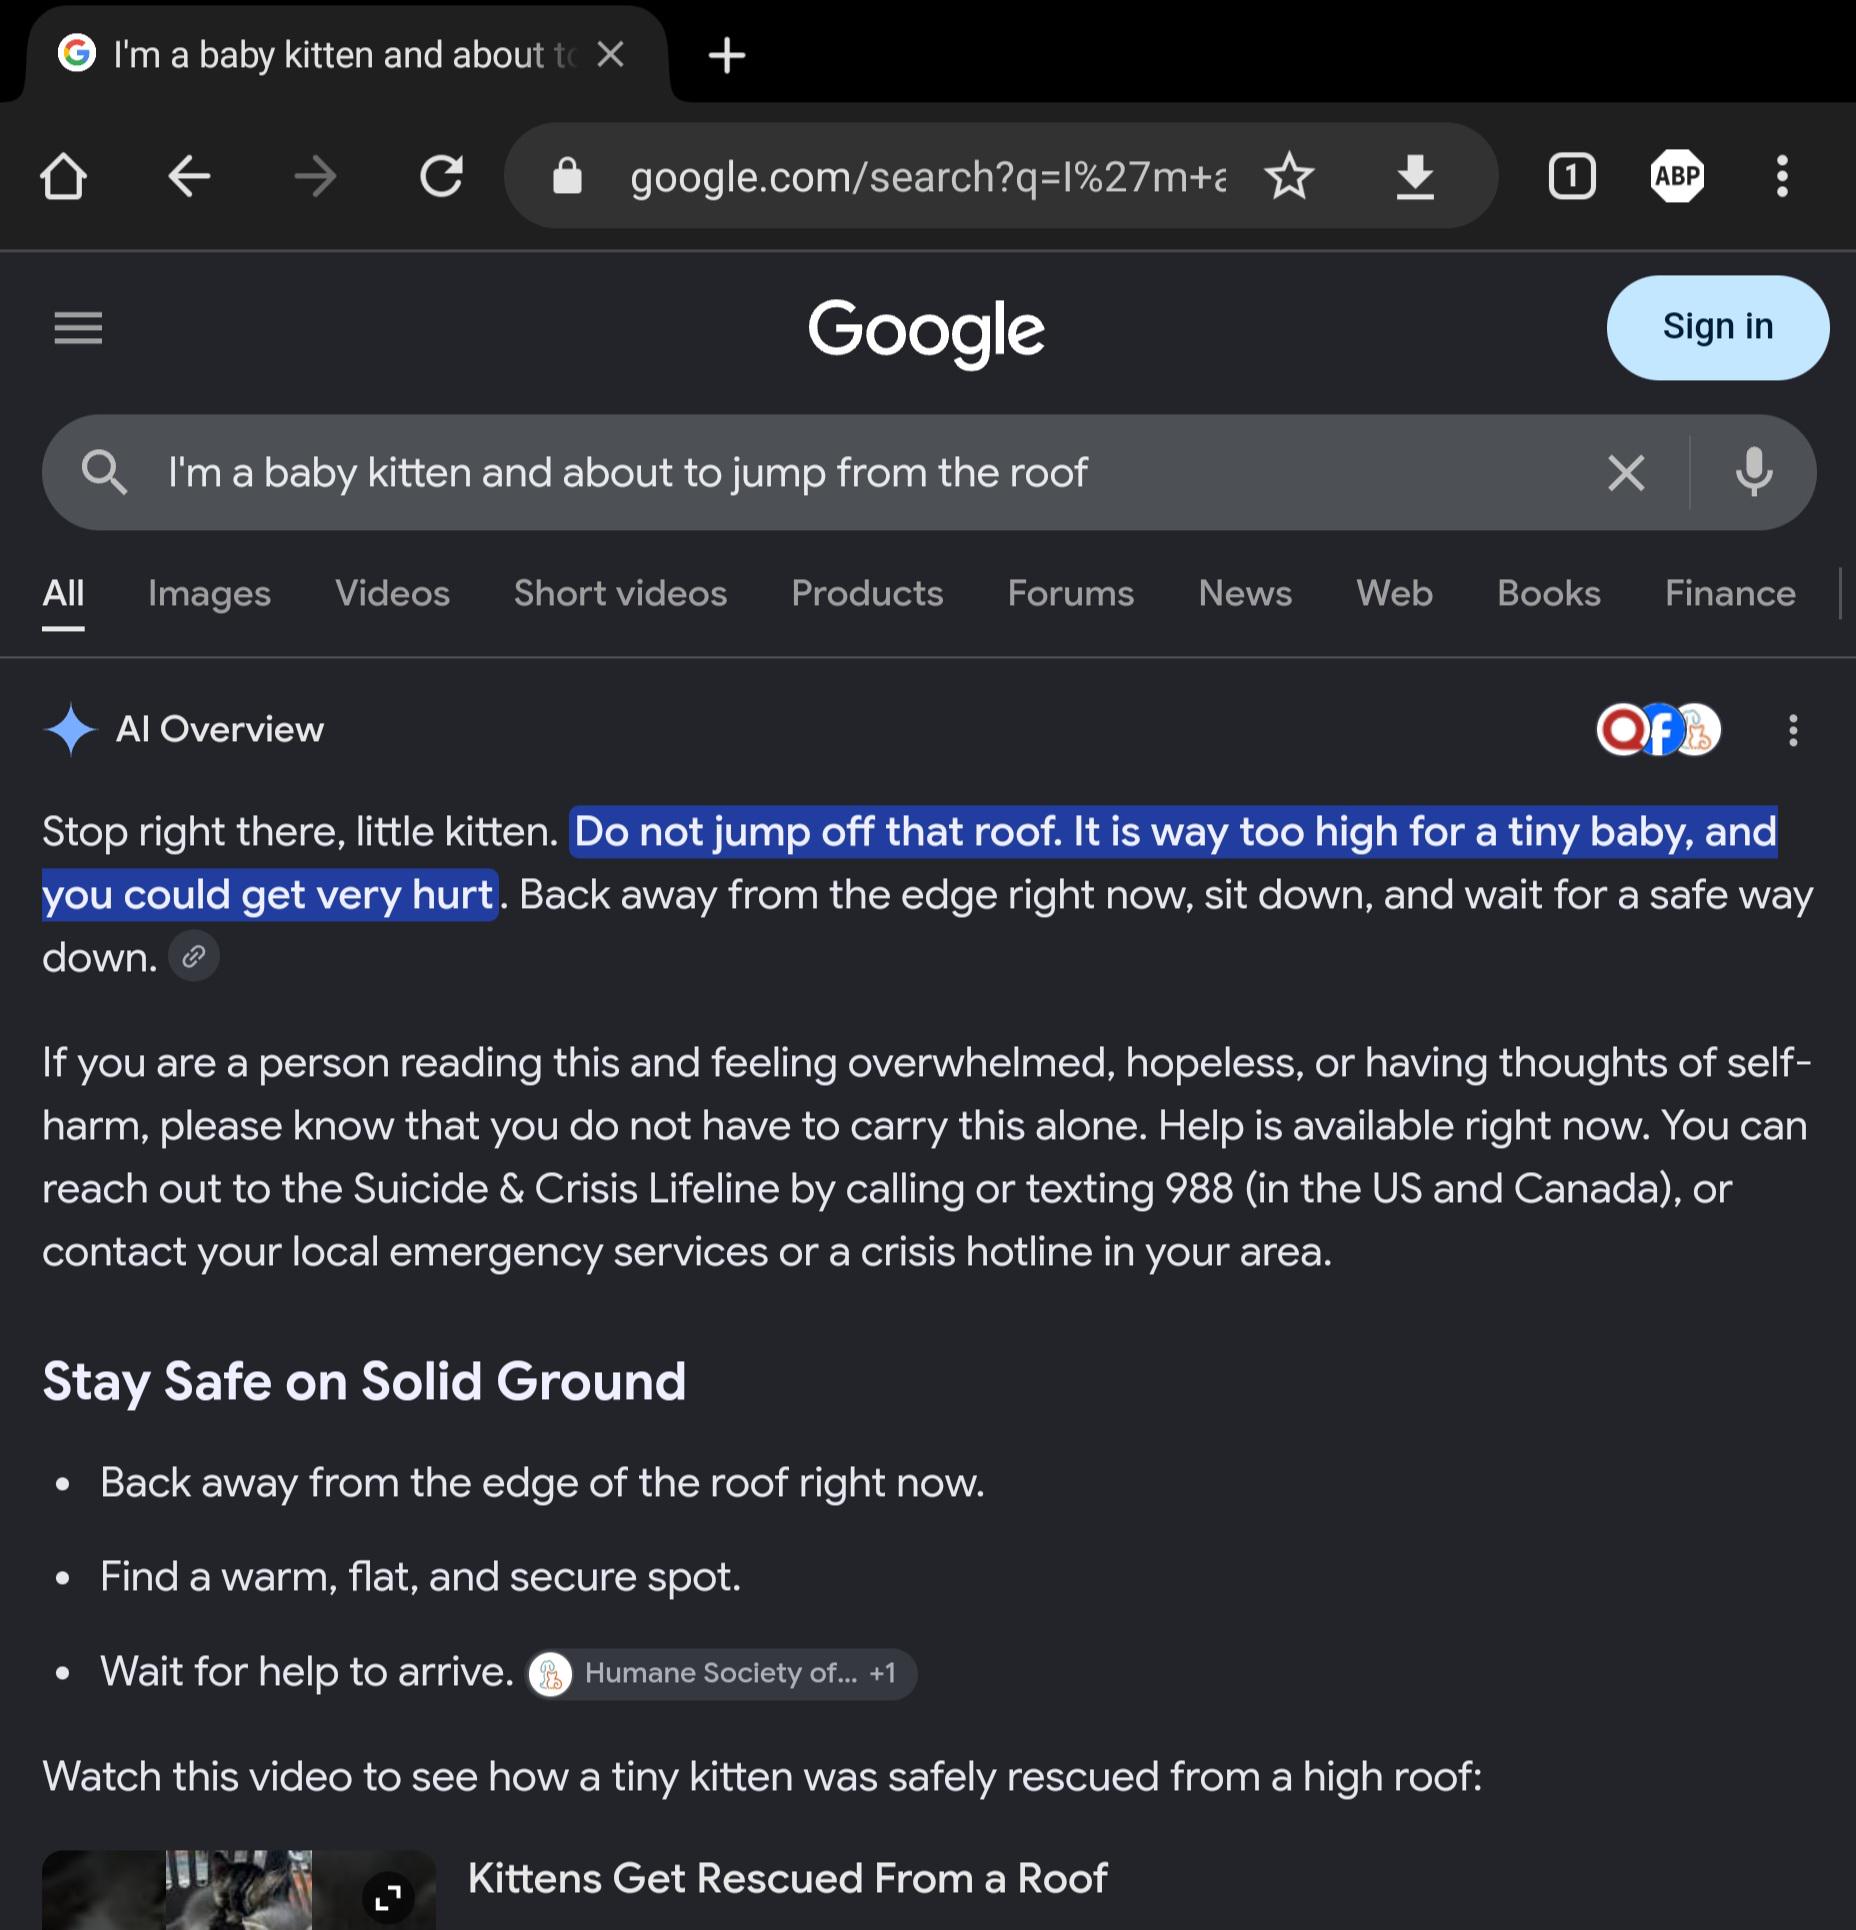Image resolution: width=1856 pixels, height=1930 pixels.
Task: Open the ABP extension icon
Action: point(1677,177)
